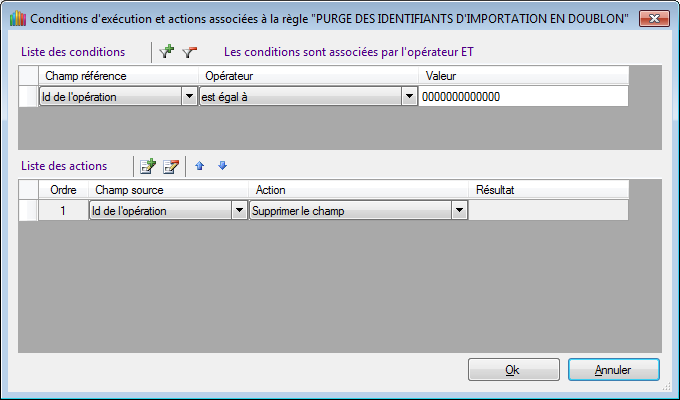Click the edit action icon
Image resolution: width=680 pixels, height=400 pixels.
[170, 166]
